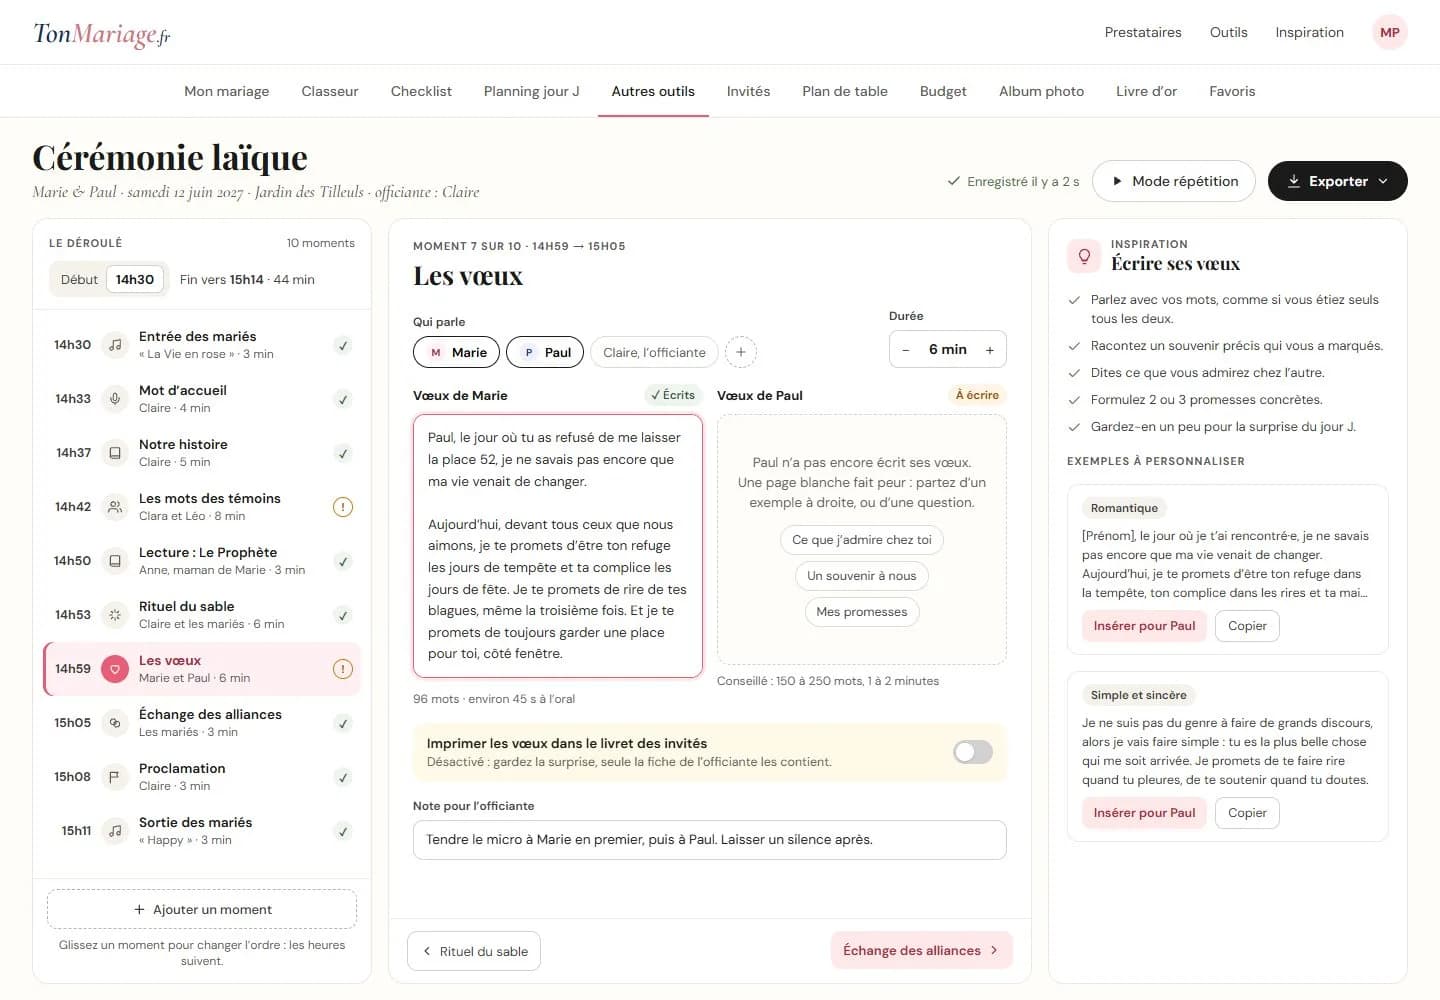Click the music icon for Sortie des mariés
This screenshot has width=1440, height=1000.
pyautogui.click(x=115, y=831)
